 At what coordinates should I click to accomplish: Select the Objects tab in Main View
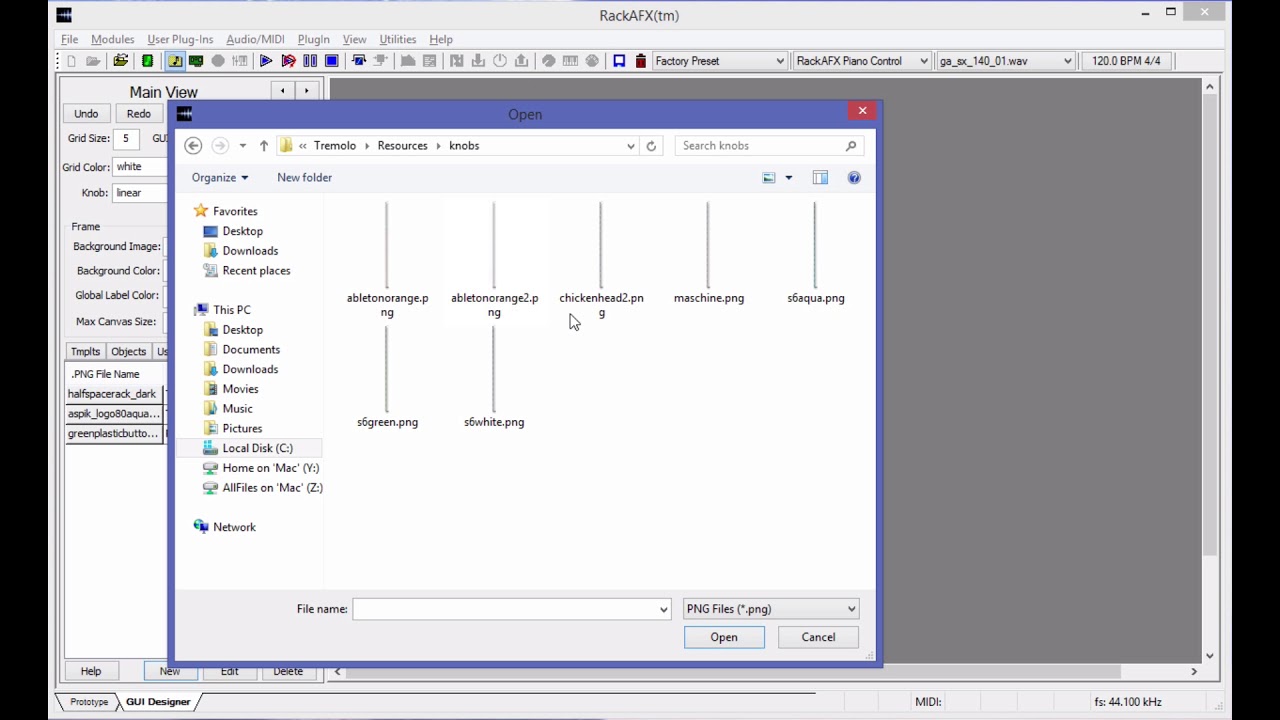click(x=128, y=352)
